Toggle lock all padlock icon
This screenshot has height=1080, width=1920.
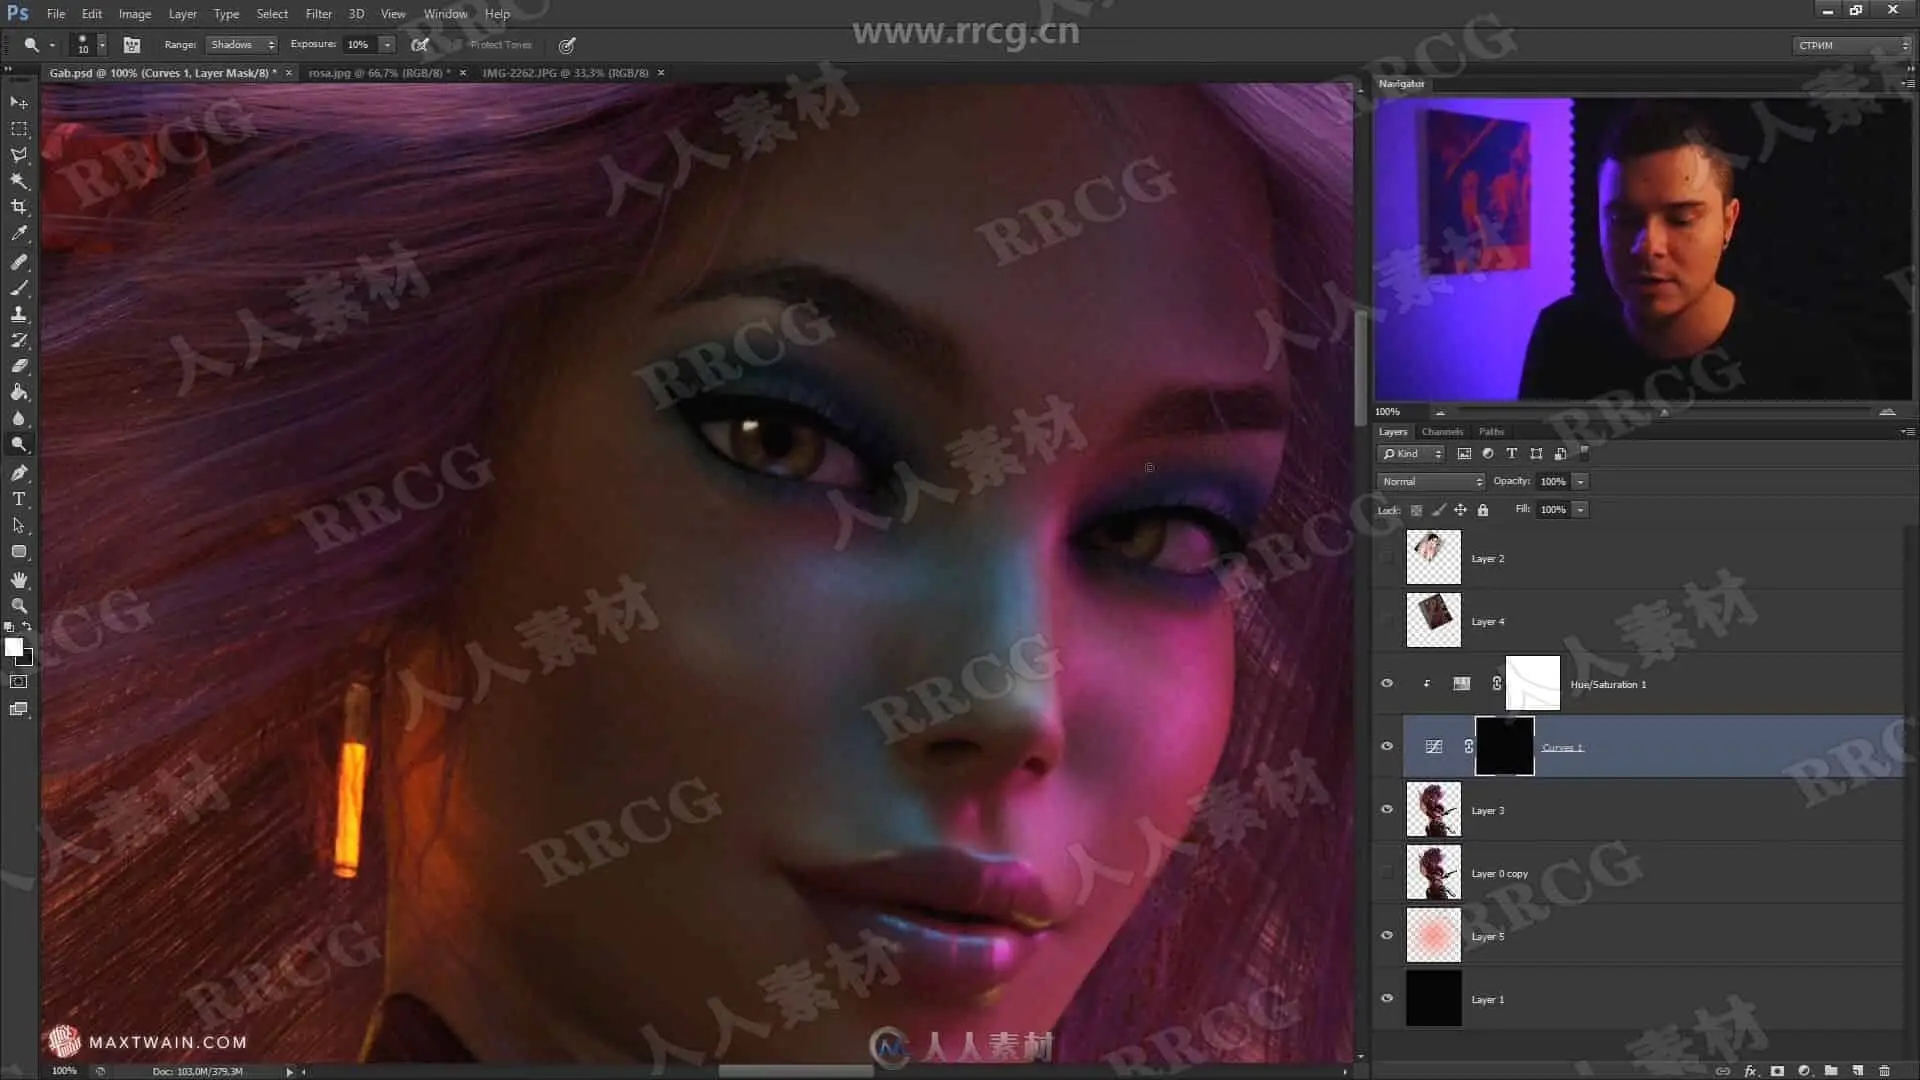(1483, 510)
